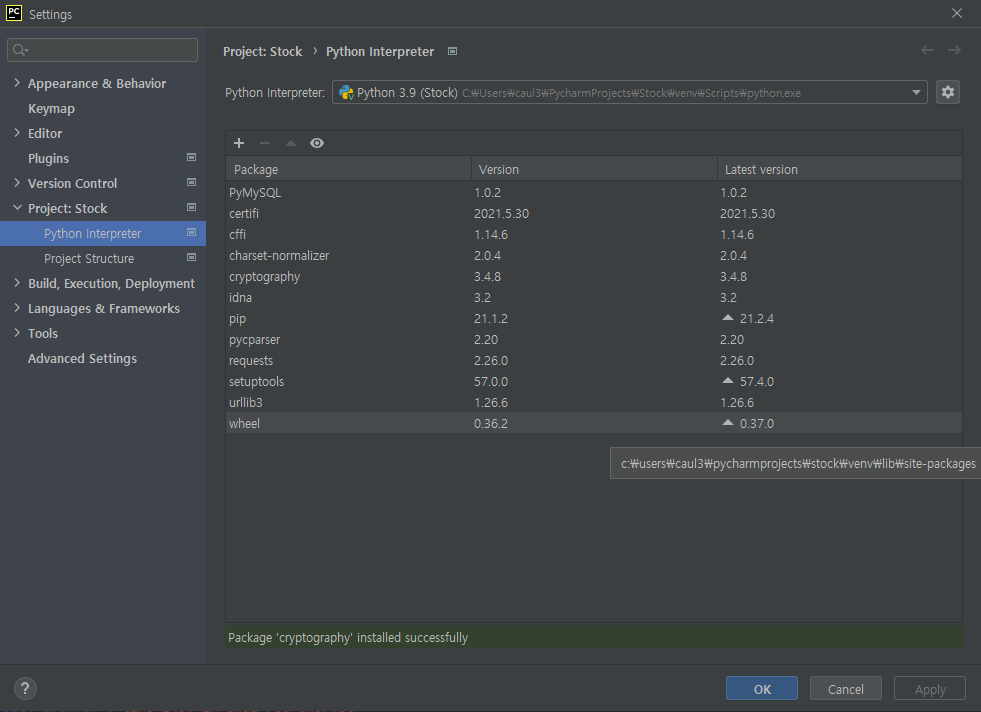981x712 pixels.
Task: Select the cffi package row
Action: coord(594,235)
